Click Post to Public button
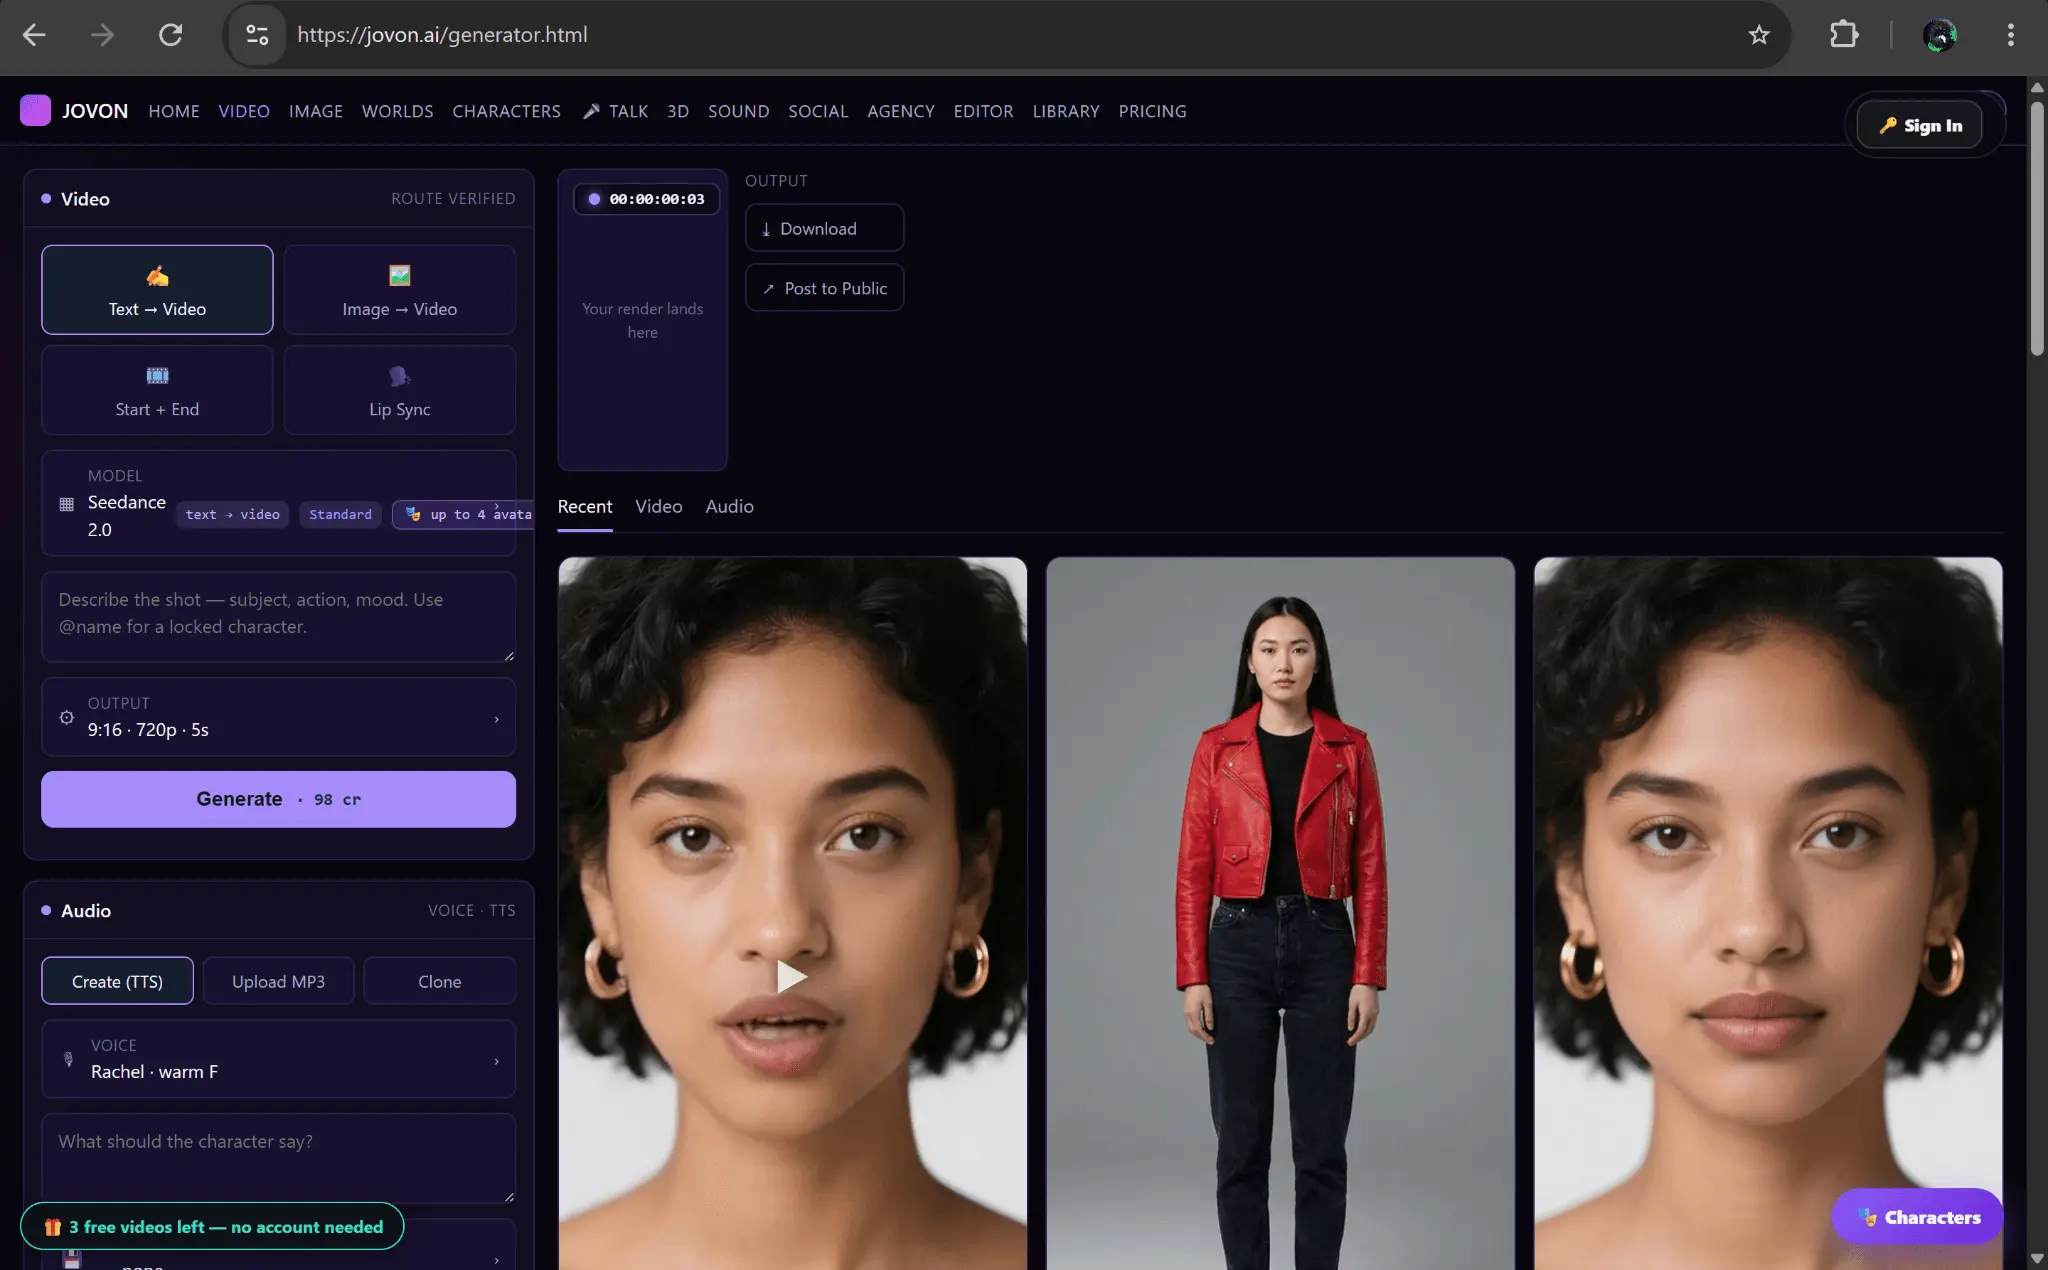This screenshot has height=1270, width=2048. tap(825, 288)
